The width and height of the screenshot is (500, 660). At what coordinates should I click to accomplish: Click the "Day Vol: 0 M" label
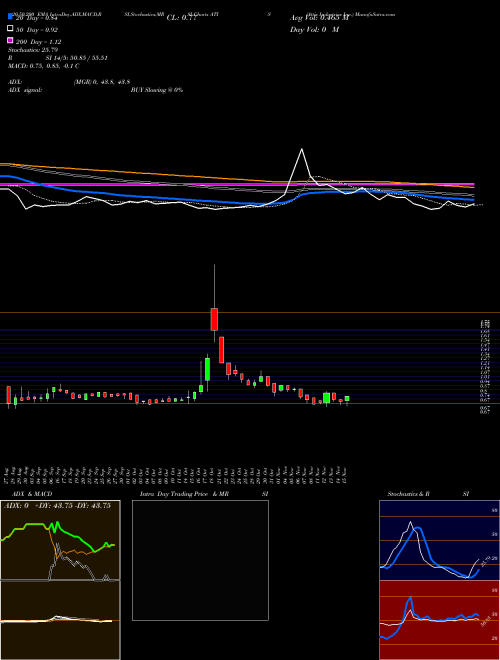click(314, 30)
